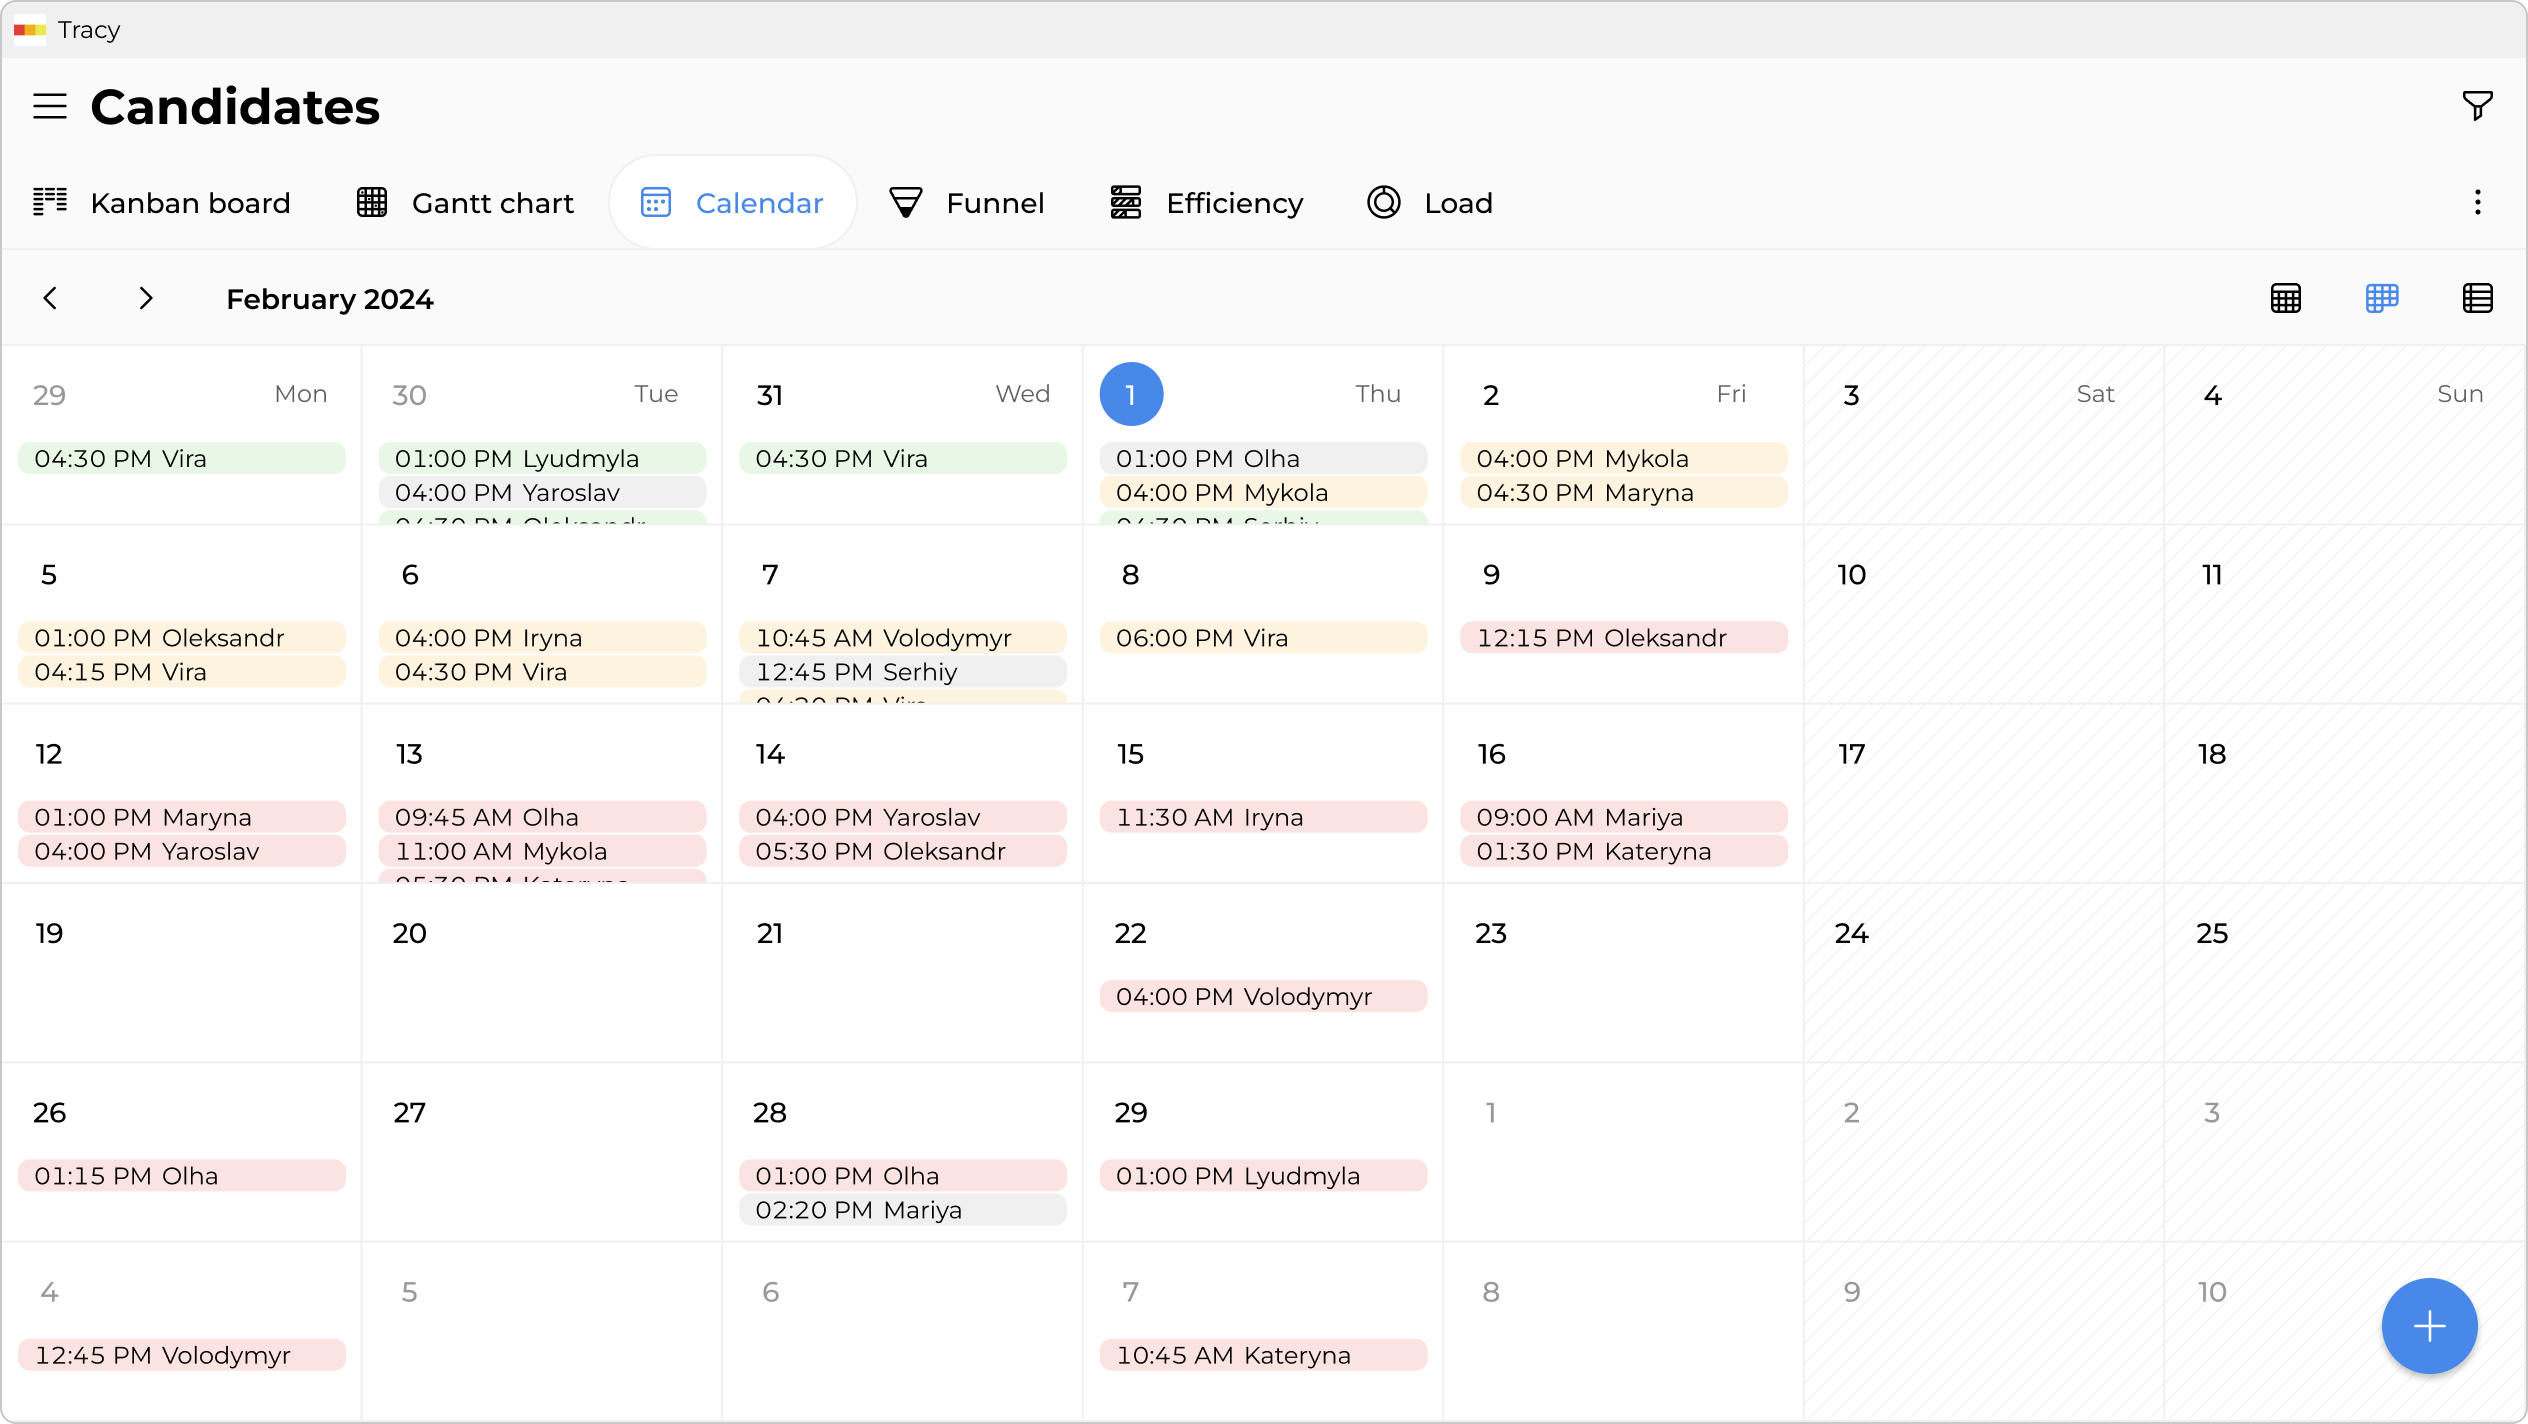
Task: Open the Load view
Action: [x=1430, y=203]
